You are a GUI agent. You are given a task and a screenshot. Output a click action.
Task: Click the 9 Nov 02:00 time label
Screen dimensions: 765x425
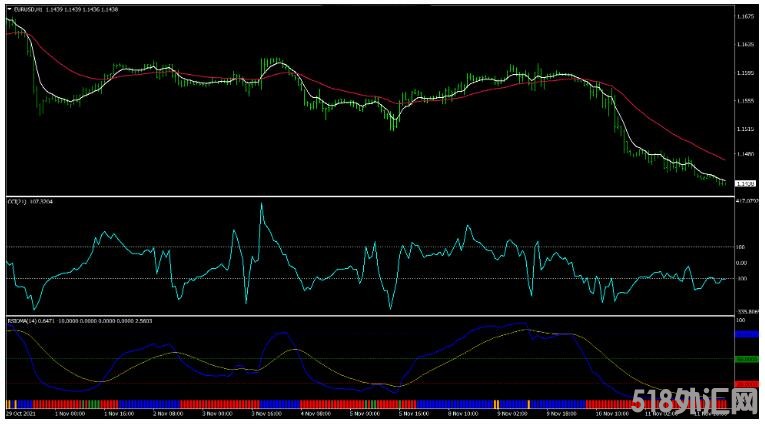point(512,414)
